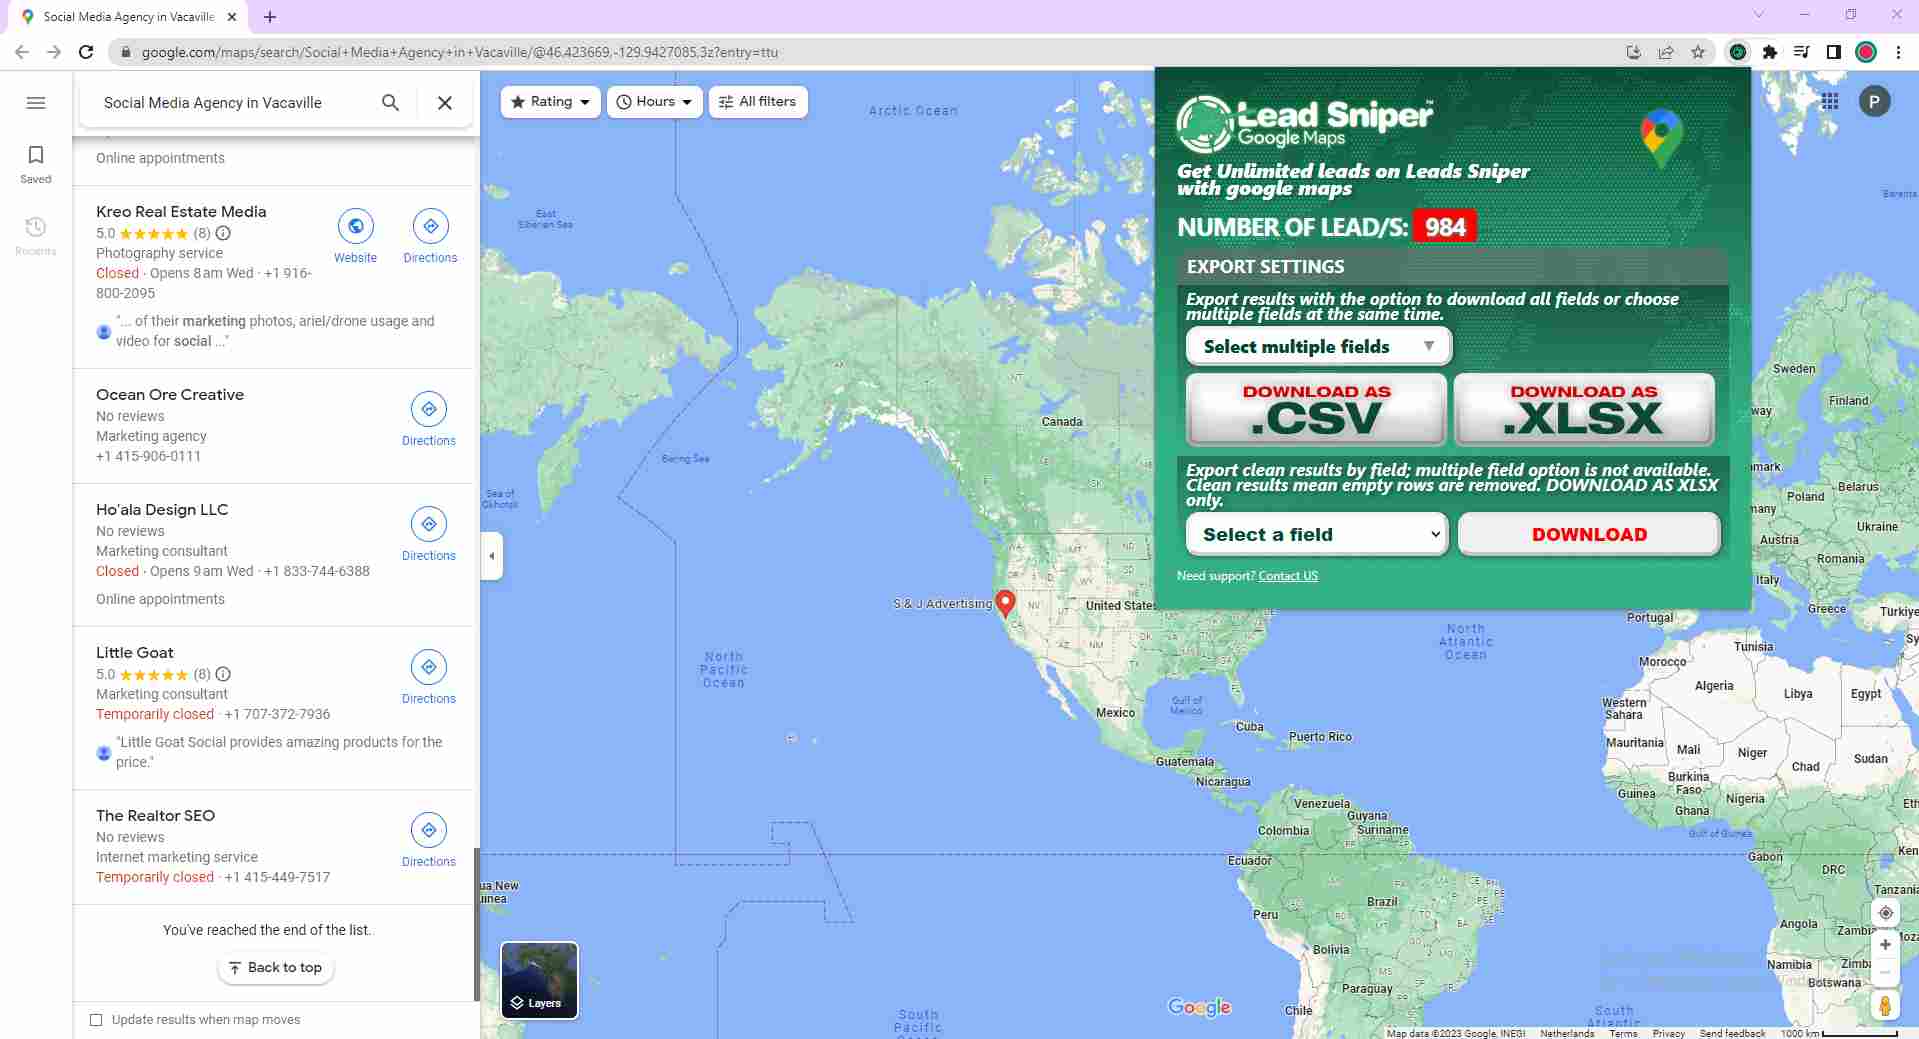The width and height of the screenshot is (1919, 1039).
Task: Open the Hours filter dropdown
Action: 654,102
